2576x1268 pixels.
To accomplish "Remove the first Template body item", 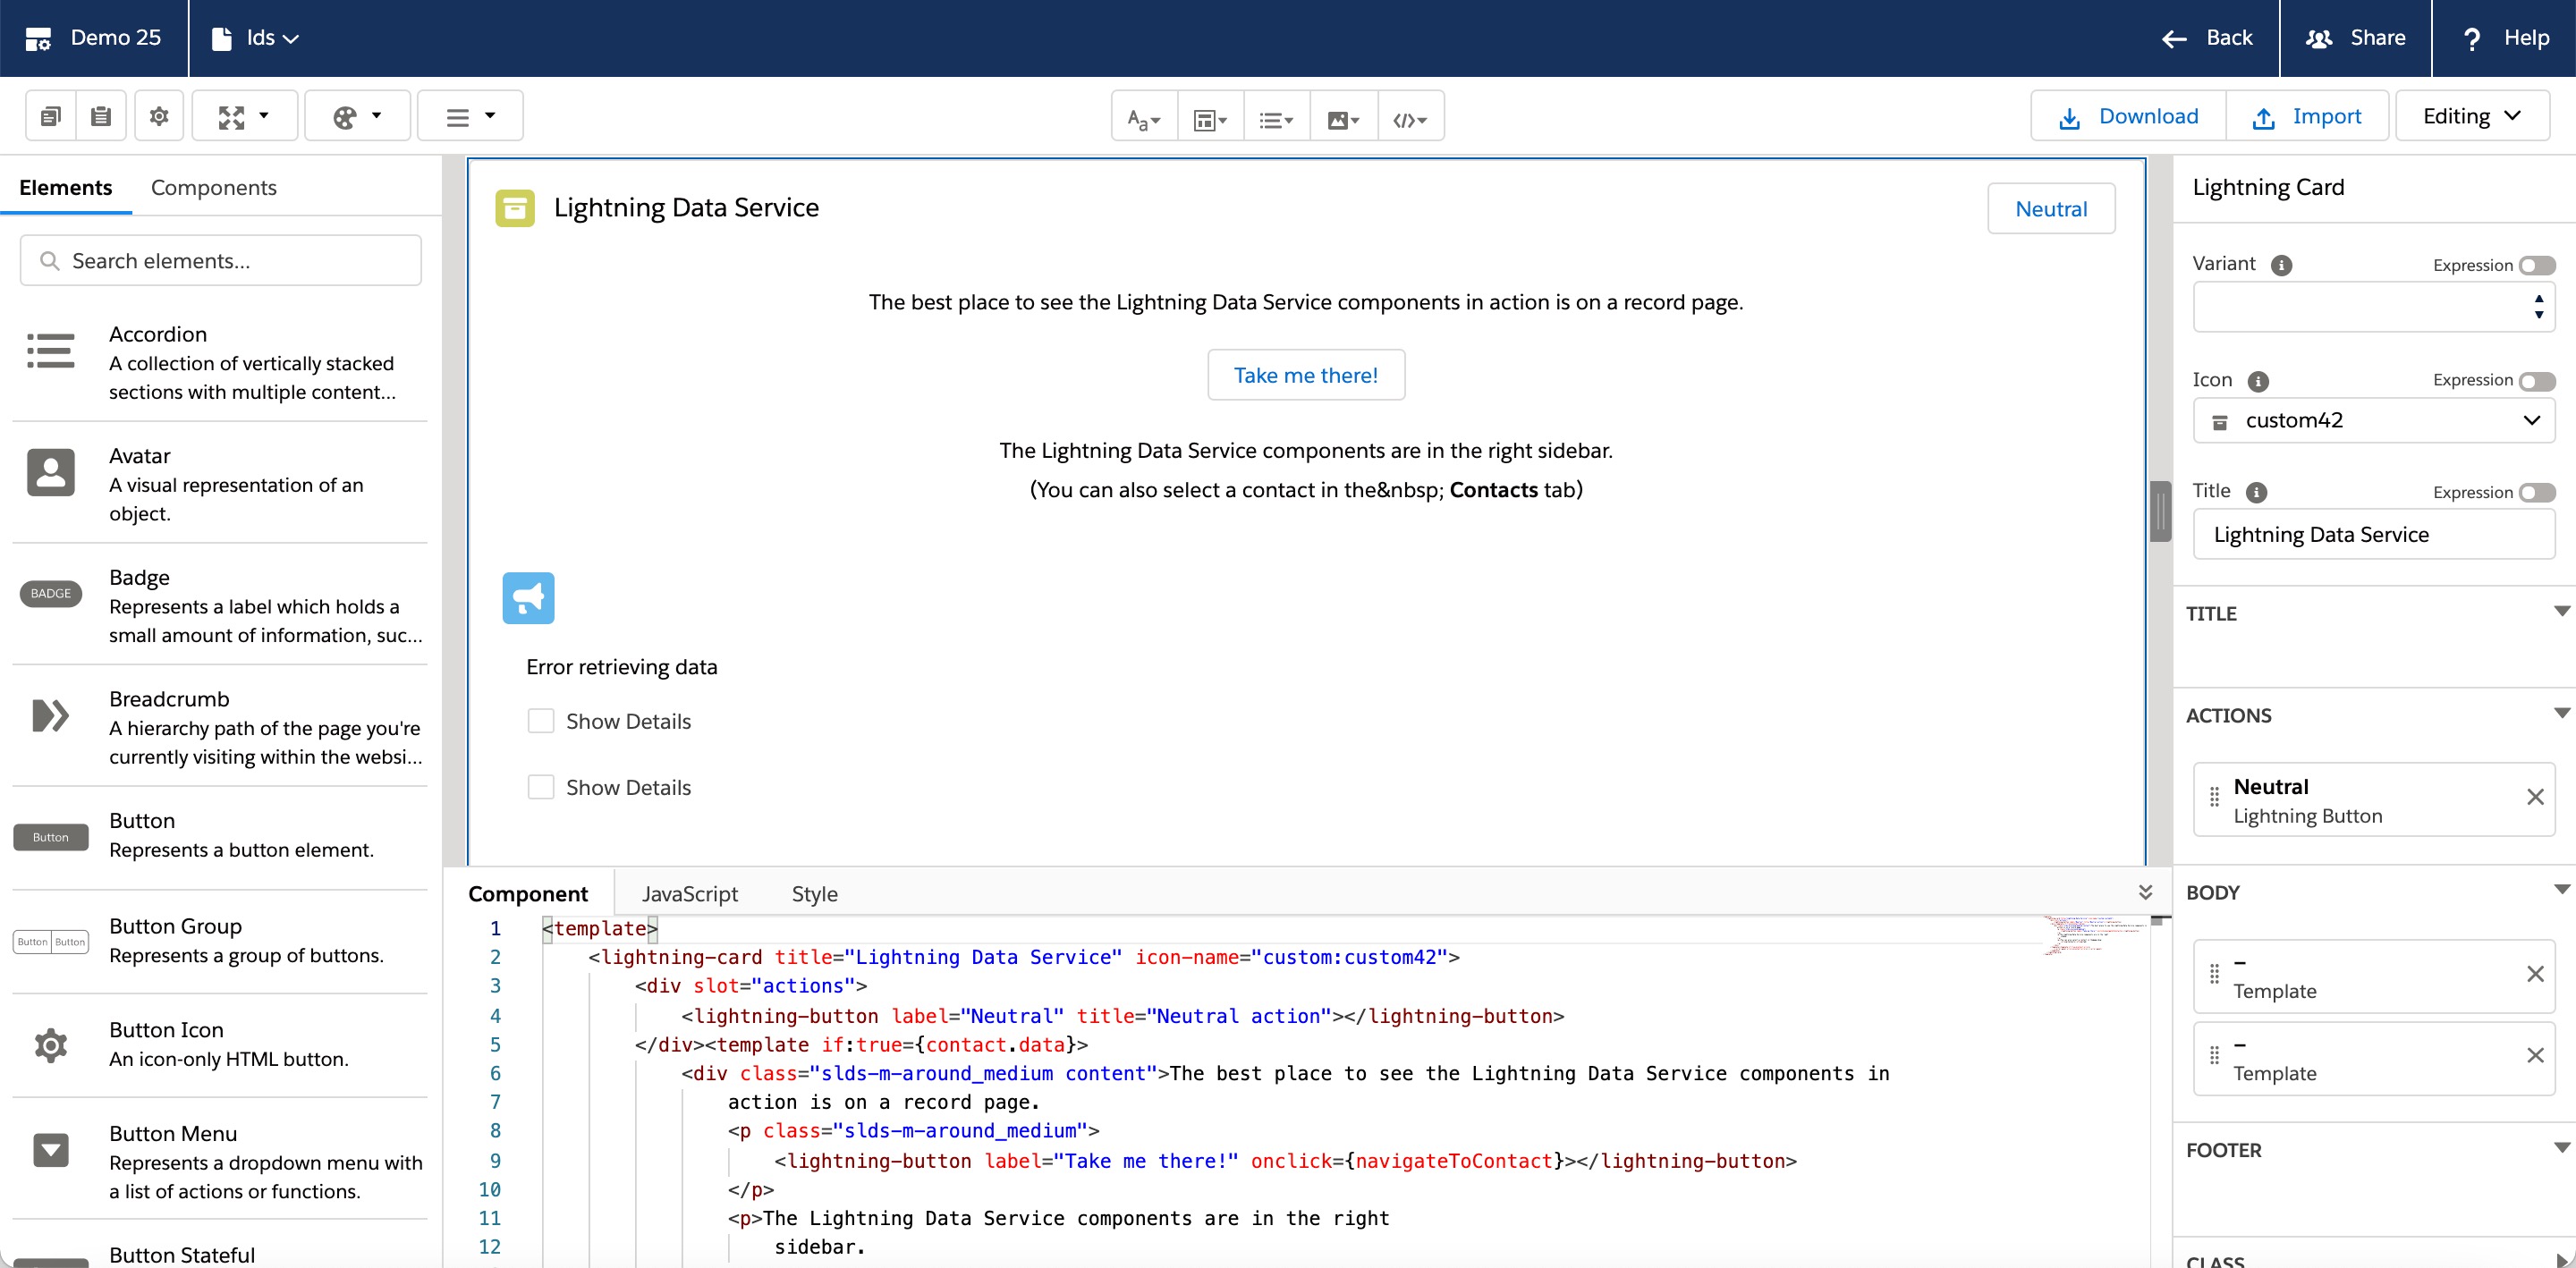I will point(2535,974).
